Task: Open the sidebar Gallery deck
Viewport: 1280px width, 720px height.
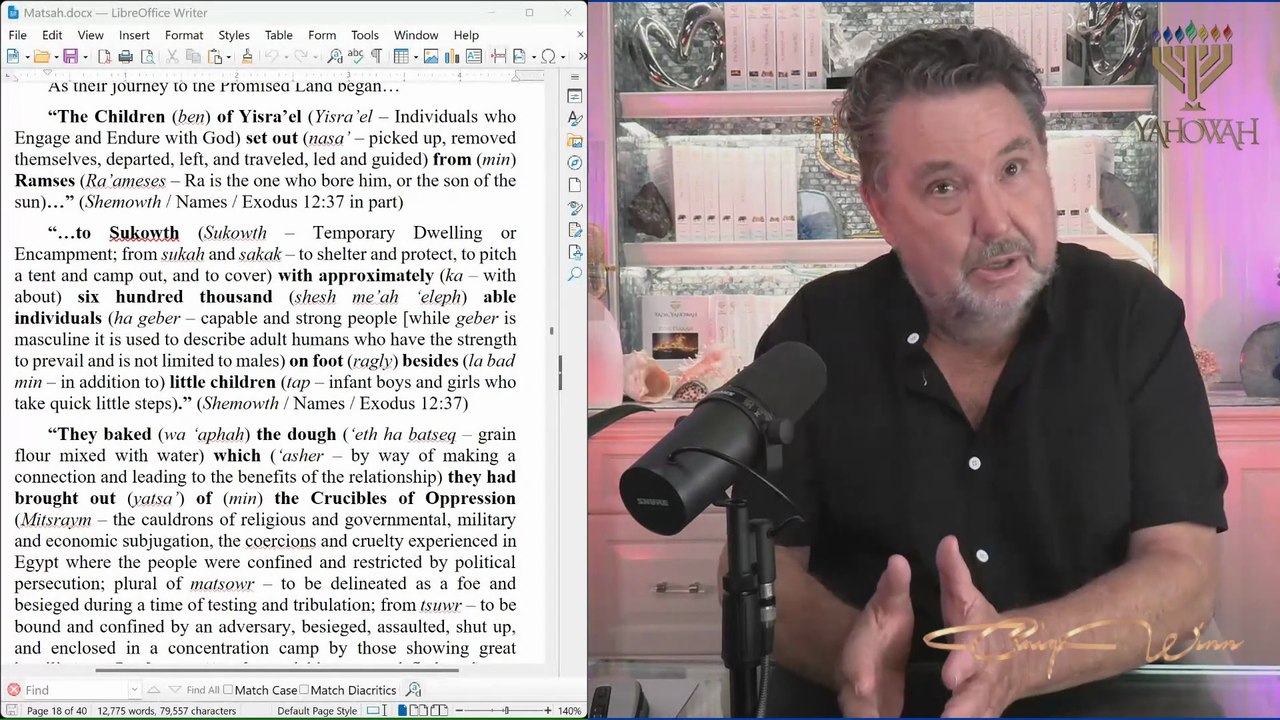Action: [574, 141]
